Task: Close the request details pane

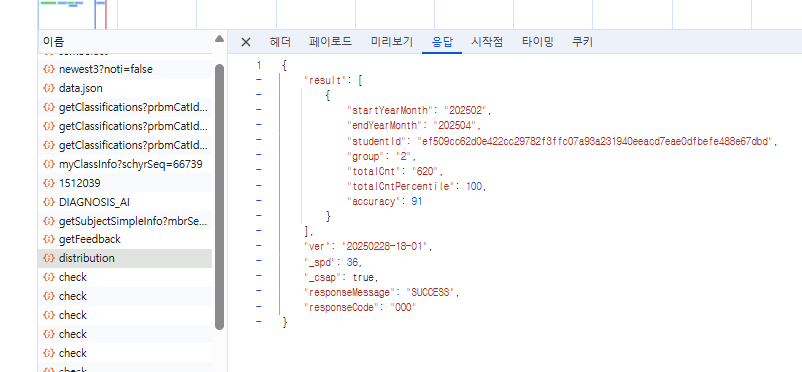Action: pos(246,42)
